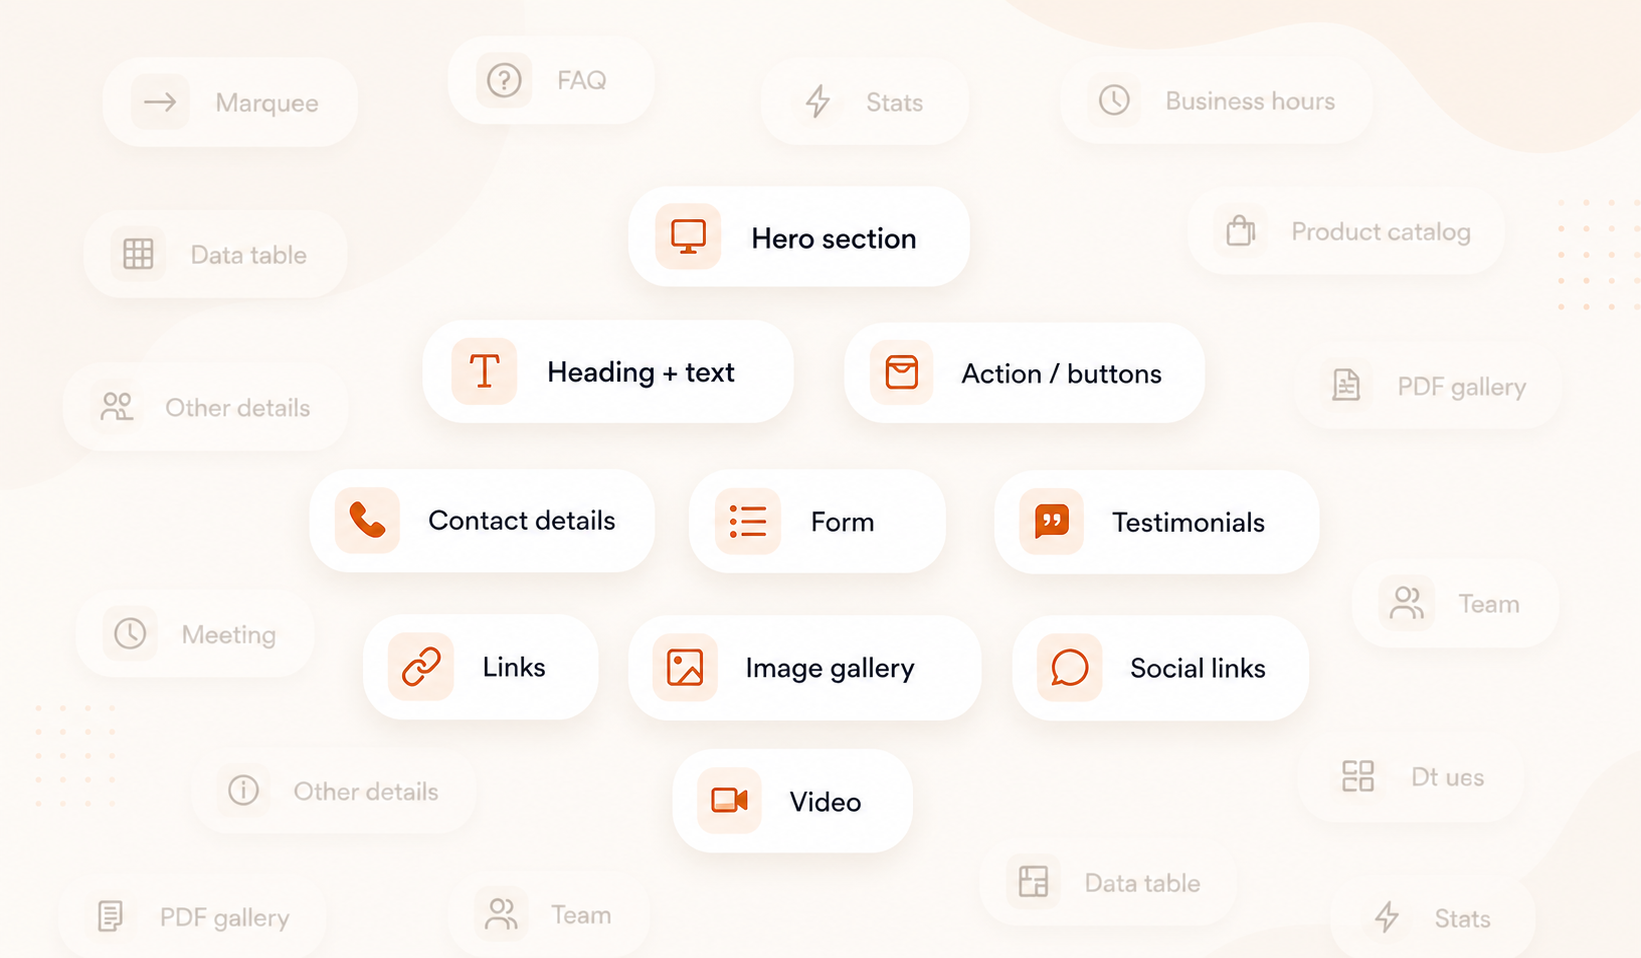Select the quote bubble icon for Testimonials

[1051, 521]
